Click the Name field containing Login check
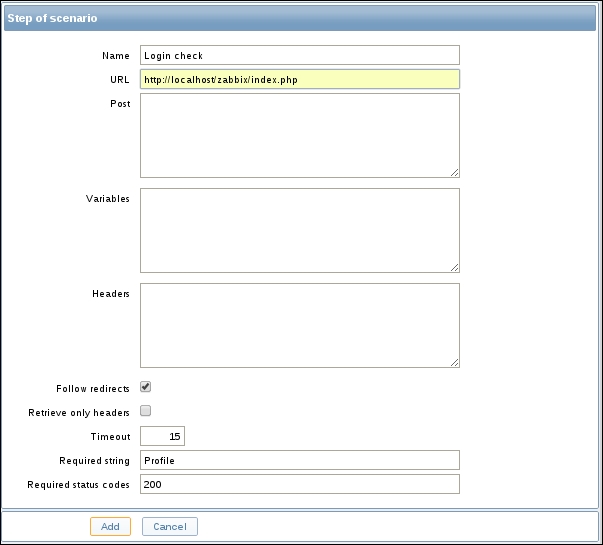 click(x=299, y=56)
